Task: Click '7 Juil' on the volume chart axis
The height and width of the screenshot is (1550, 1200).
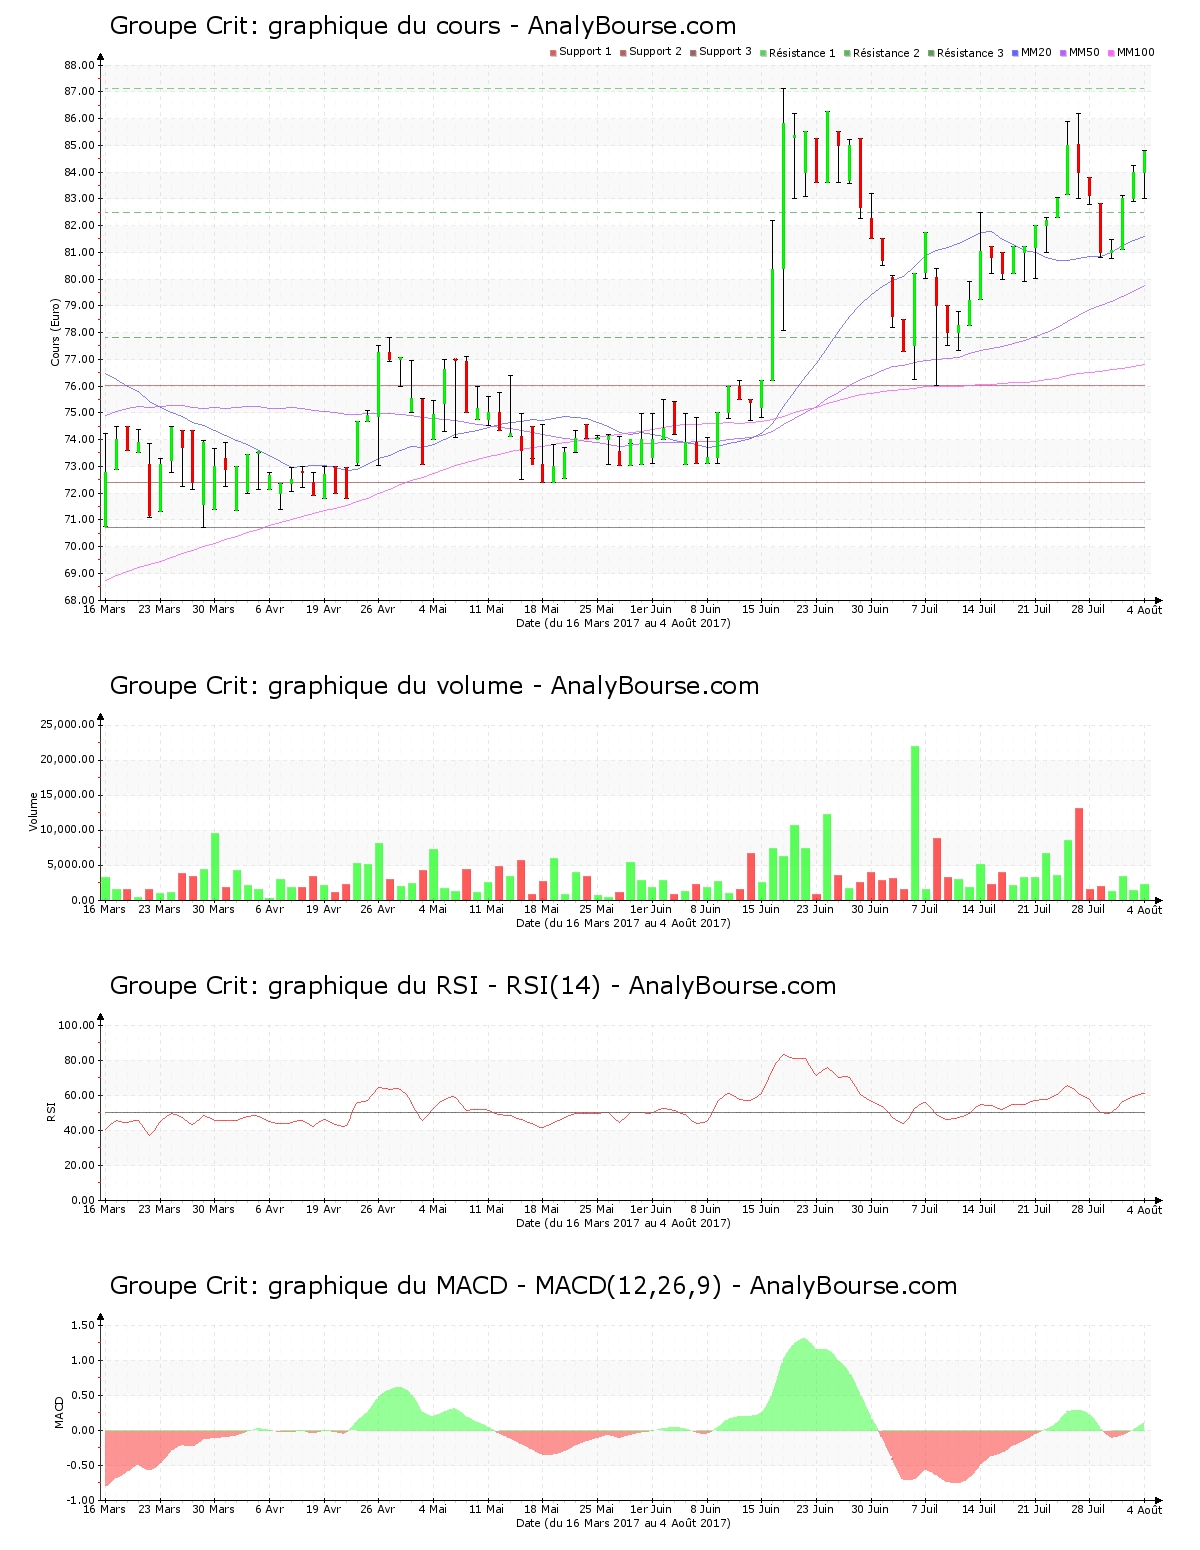Action: tap(925, 909)
